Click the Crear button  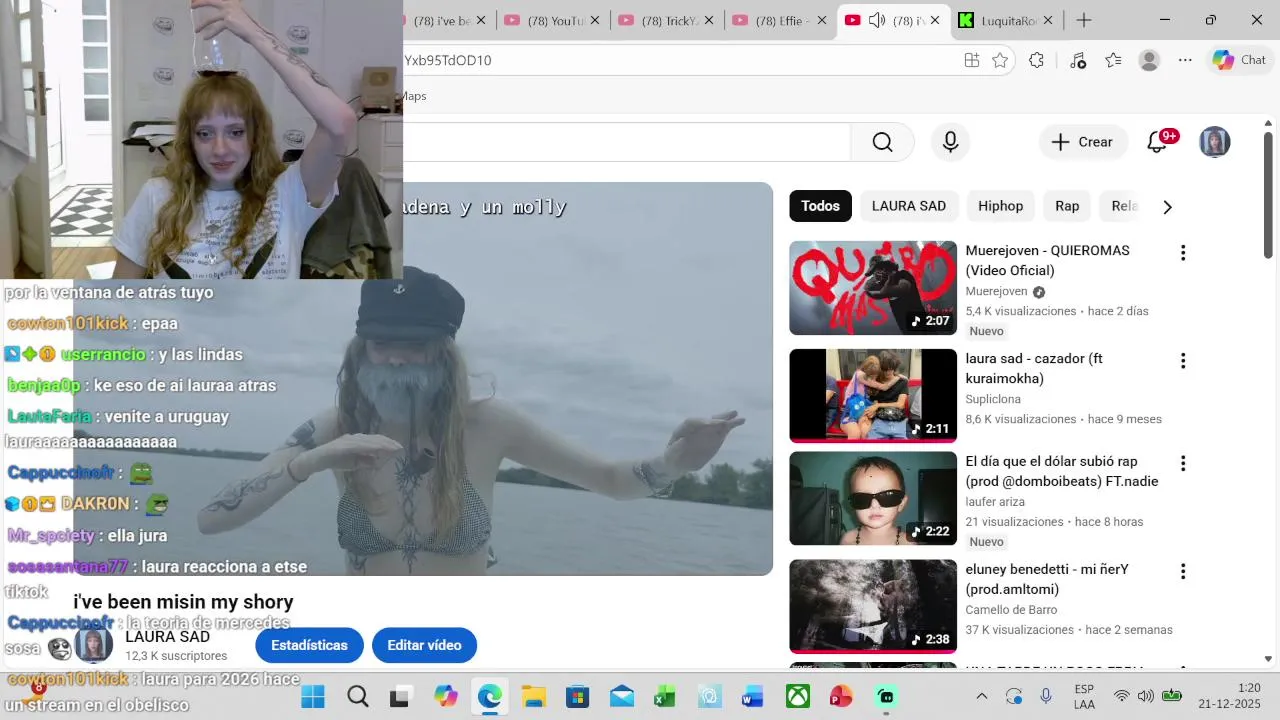[x=1083, y=142]
